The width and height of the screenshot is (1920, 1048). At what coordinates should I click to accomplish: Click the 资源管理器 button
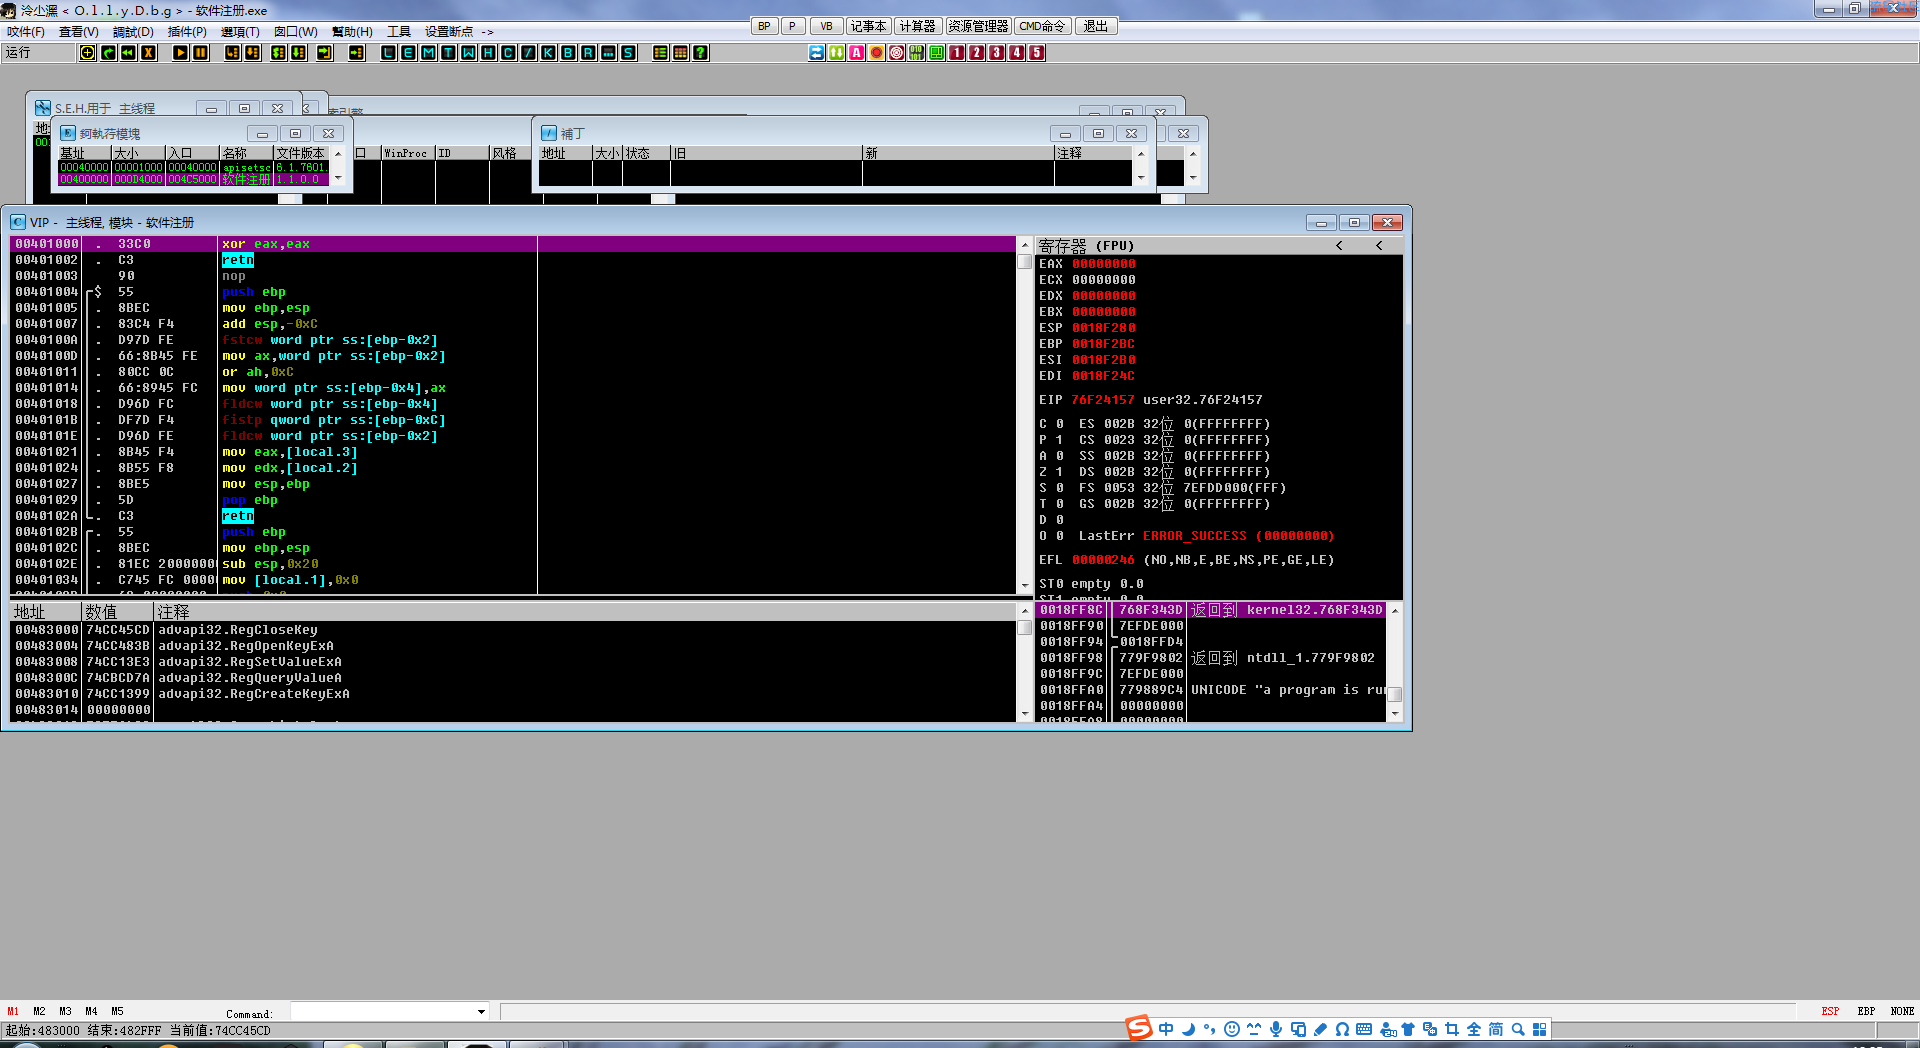pyautogui.click(x=978, y=27)
